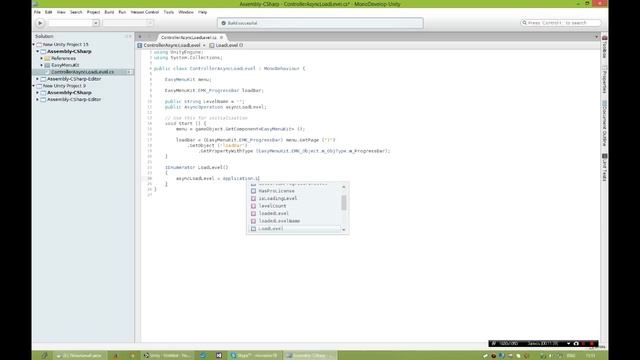Image resolution: width=640 pixels, height=360 pixels.
Task: Open the Tools menu
Action: (x=169, y=12)
